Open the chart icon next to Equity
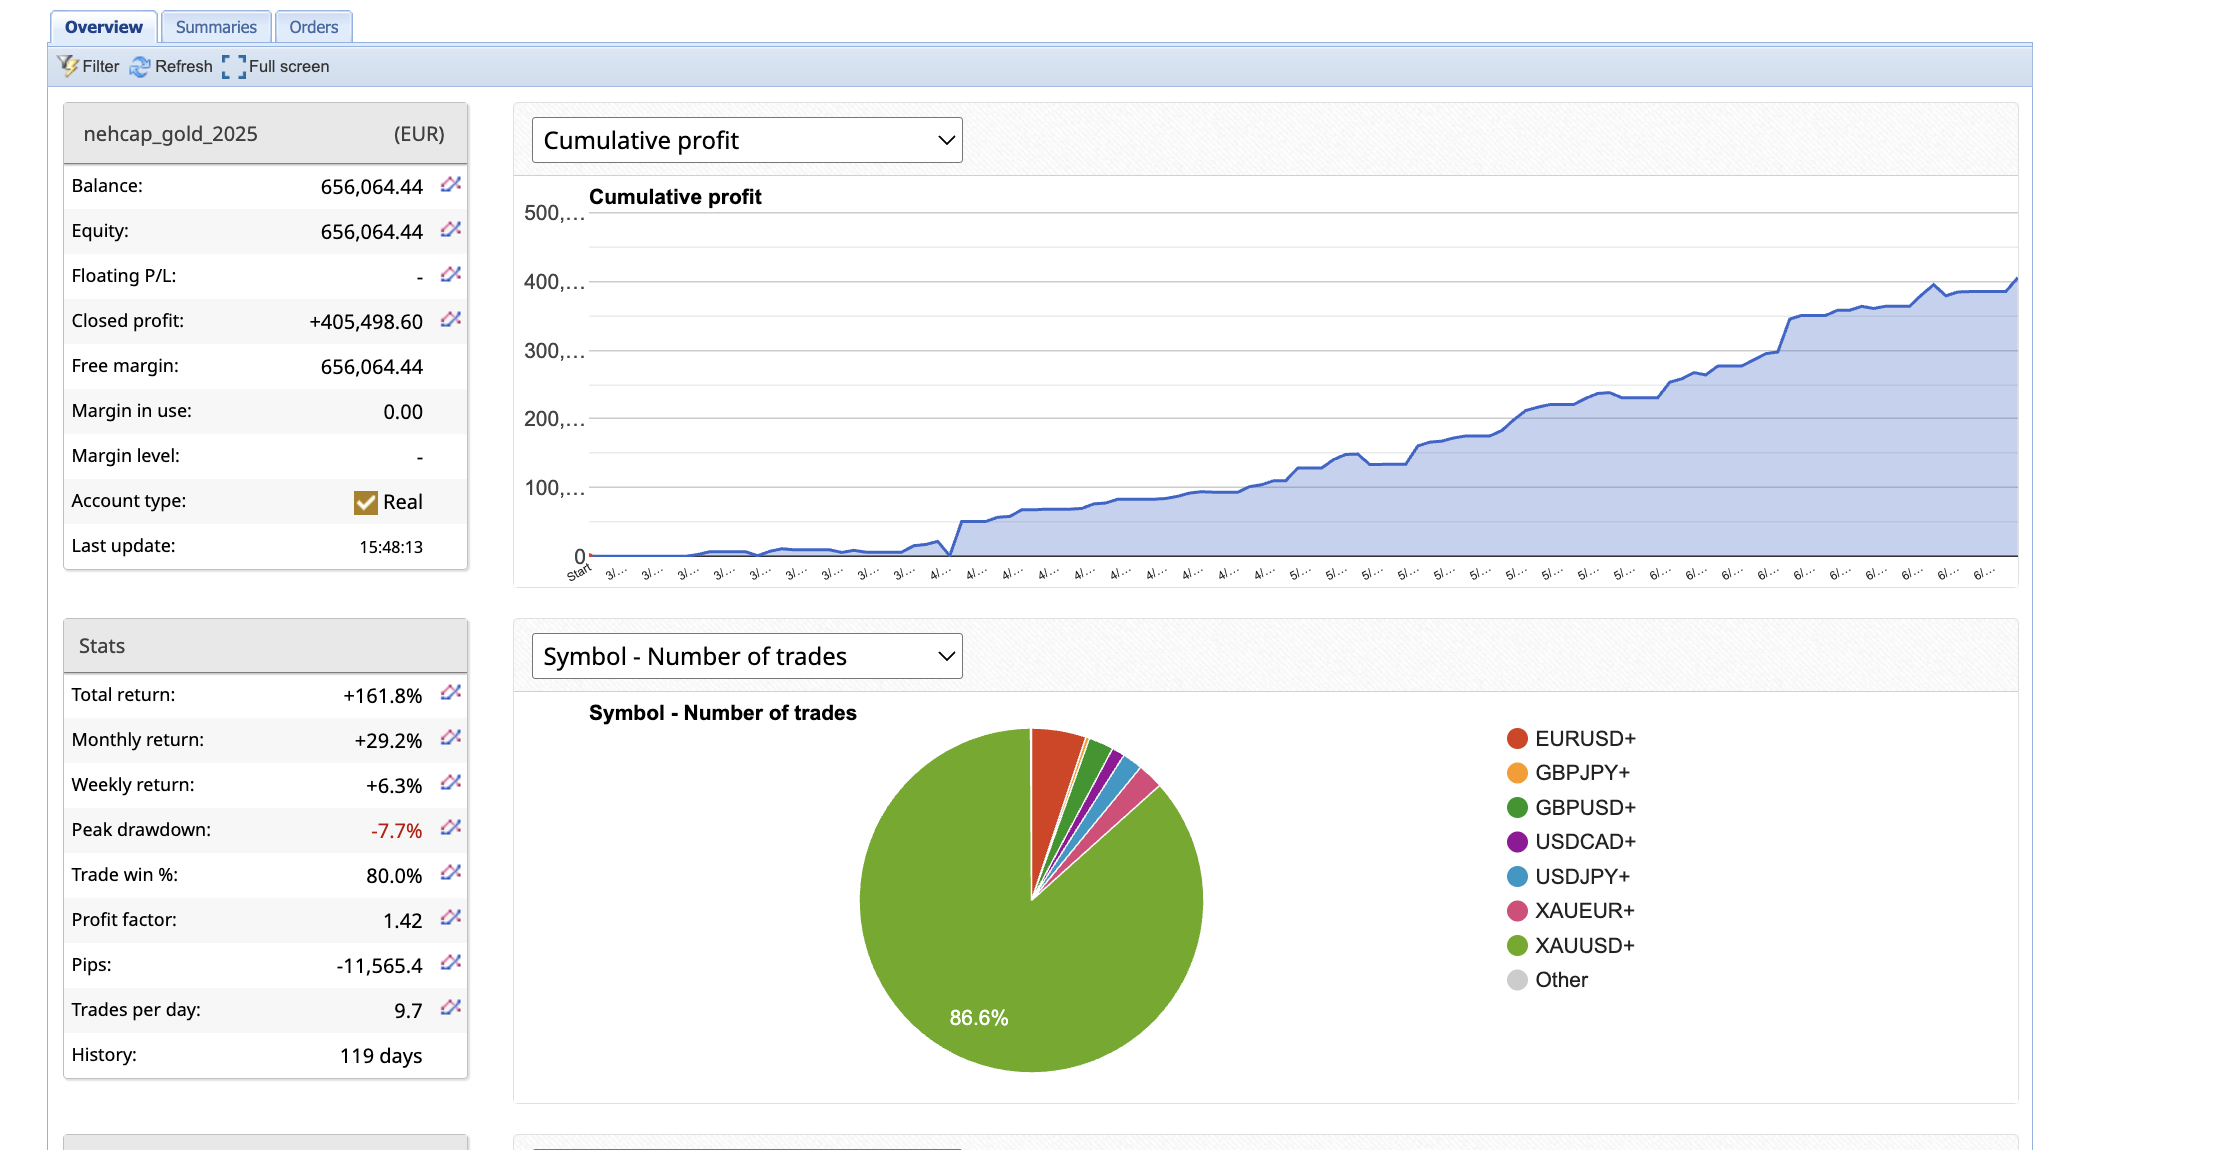 [451, 230]
